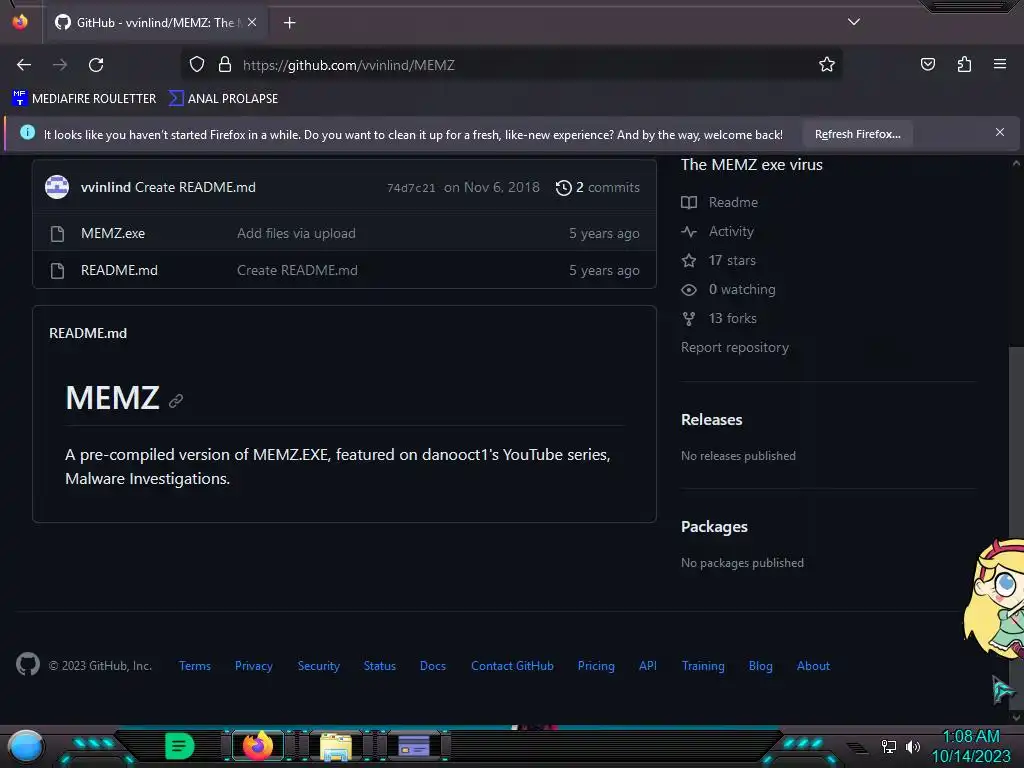View the 17 stars stargazers

coord(718,261)
